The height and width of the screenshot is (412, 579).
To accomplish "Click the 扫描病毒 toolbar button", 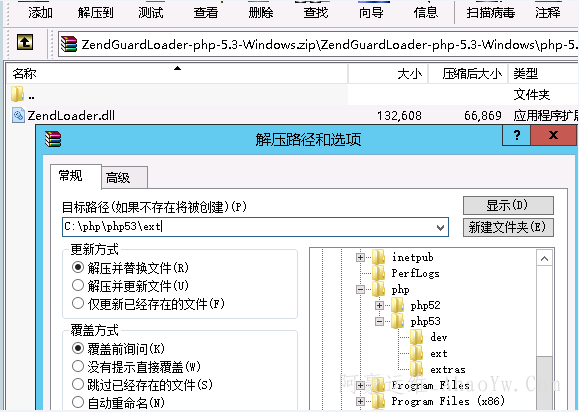I will 490,13.
